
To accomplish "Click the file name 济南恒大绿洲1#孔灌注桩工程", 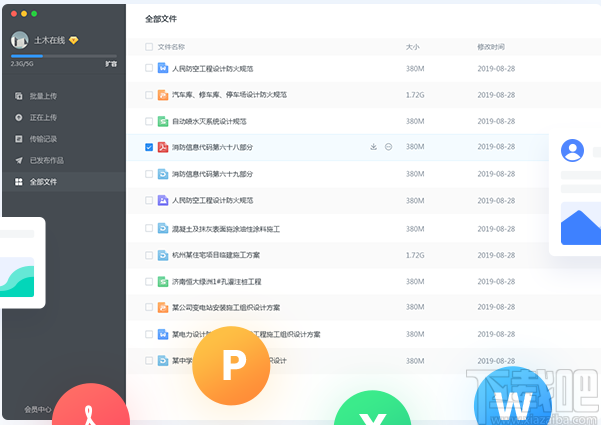I will (217, 282).
